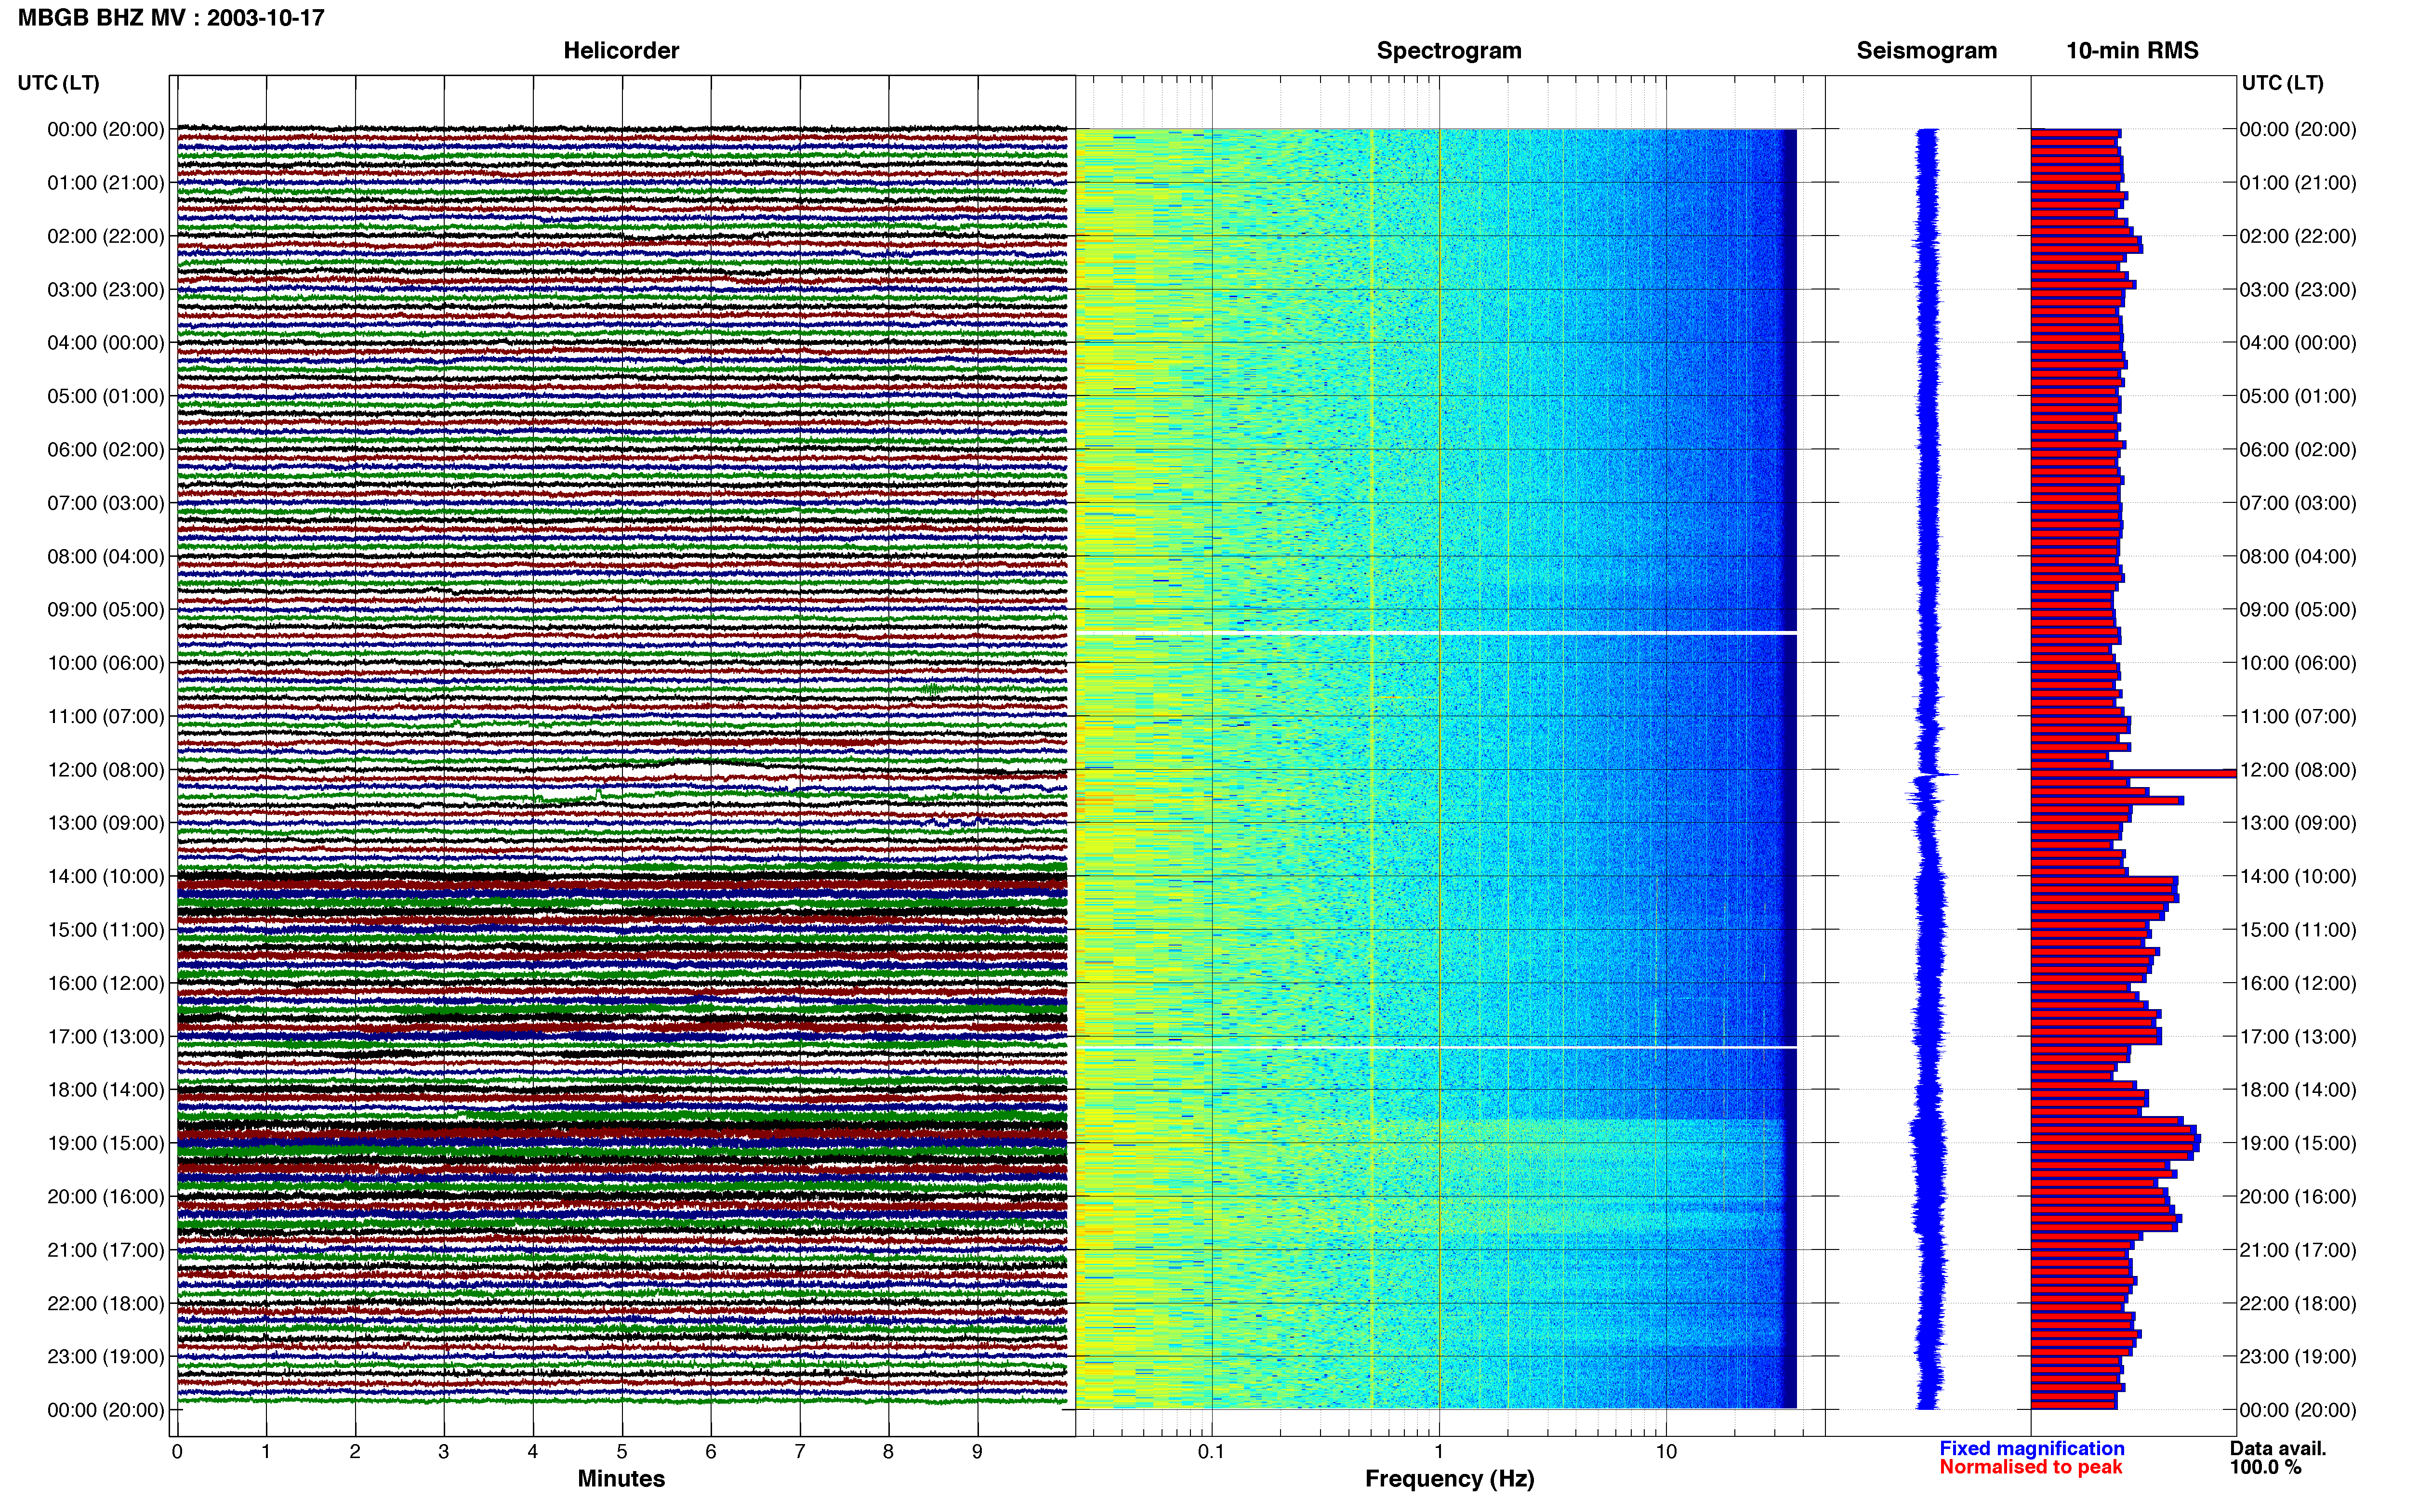The height and width of the screenshot is (1512, 2418).
Task: Click the 'Data avail.' label
Action: pos(2278,1448)
